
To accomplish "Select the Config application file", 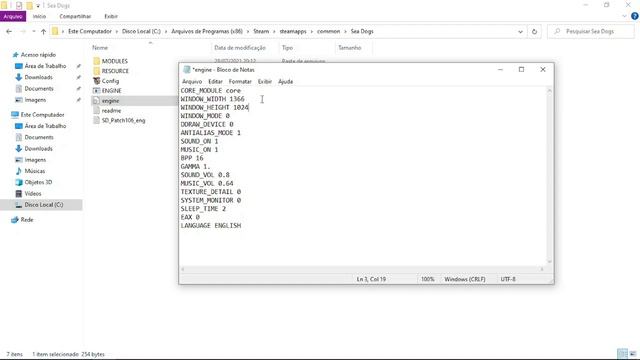I will [110, 81].
